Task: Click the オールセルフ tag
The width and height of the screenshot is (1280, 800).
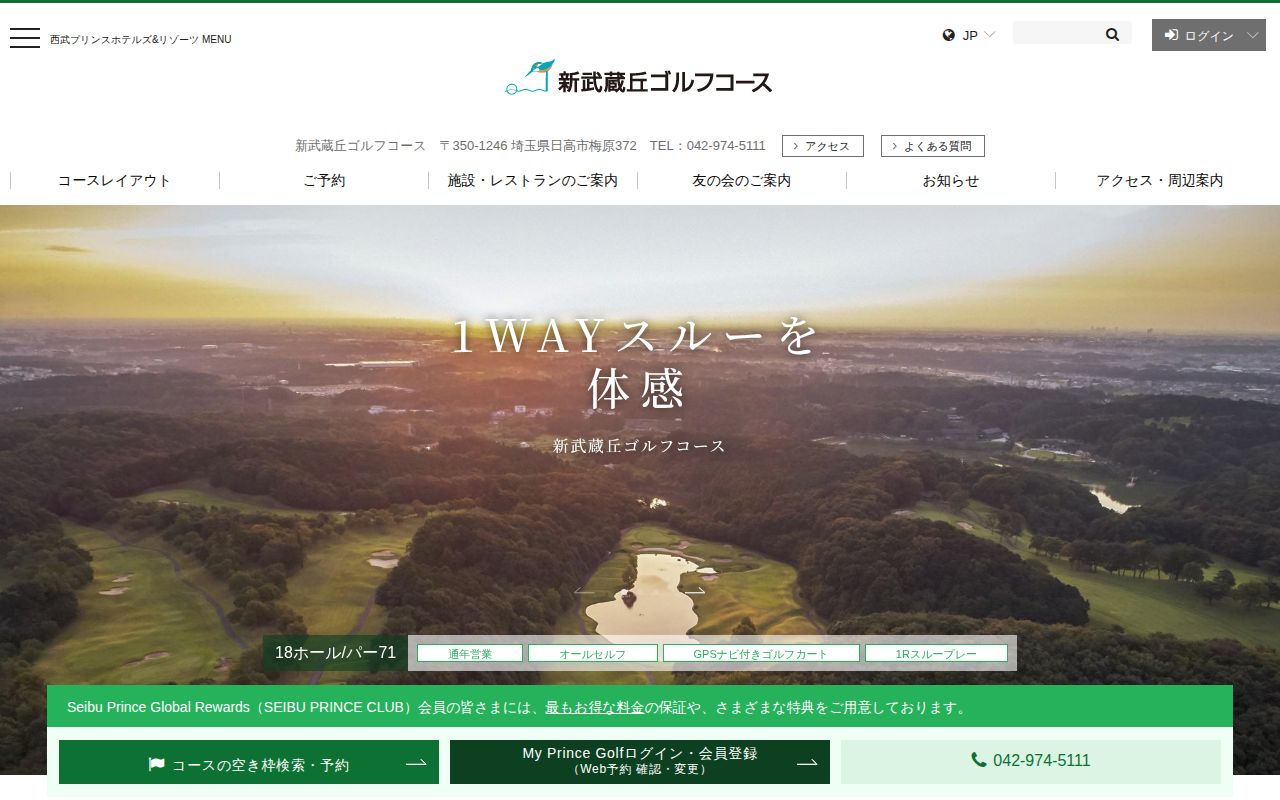Action: click(593, 654)
